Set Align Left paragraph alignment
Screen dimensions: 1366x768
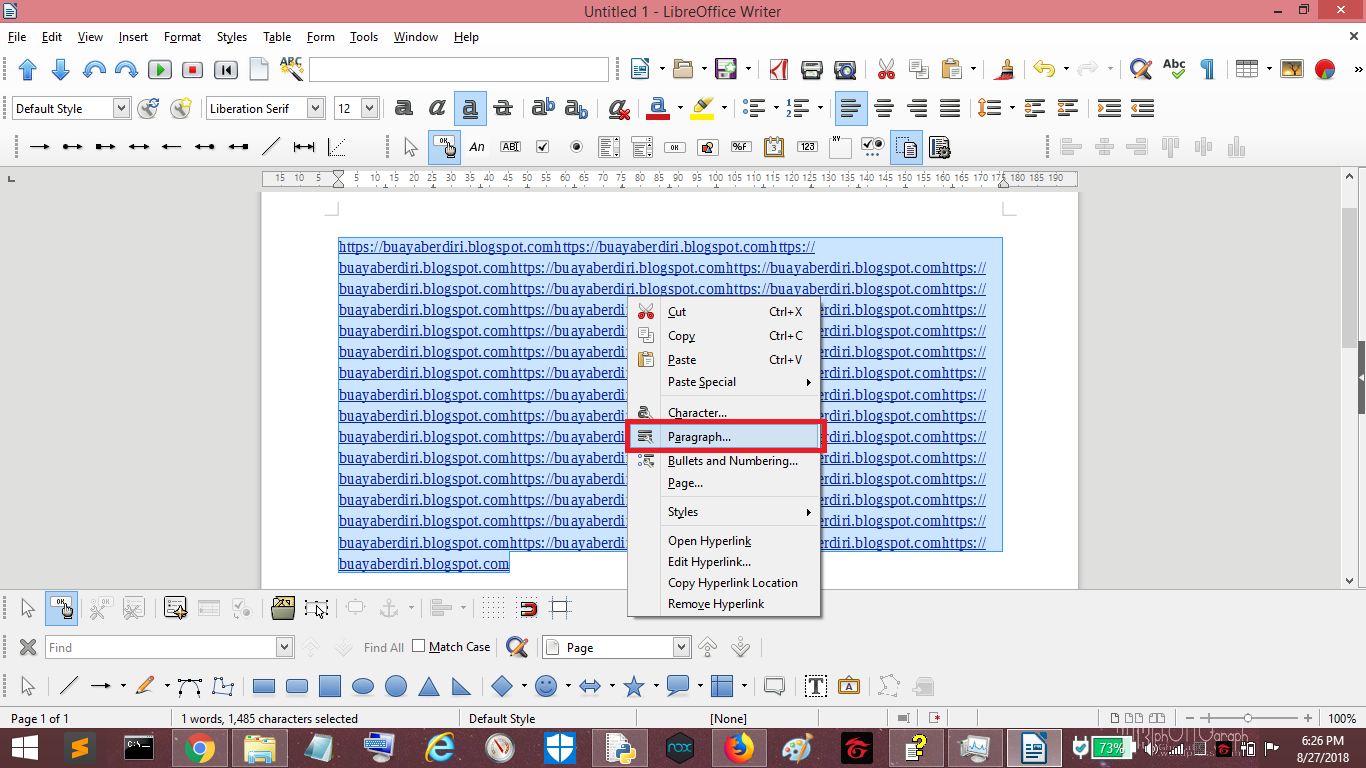(x=851, y=108)
